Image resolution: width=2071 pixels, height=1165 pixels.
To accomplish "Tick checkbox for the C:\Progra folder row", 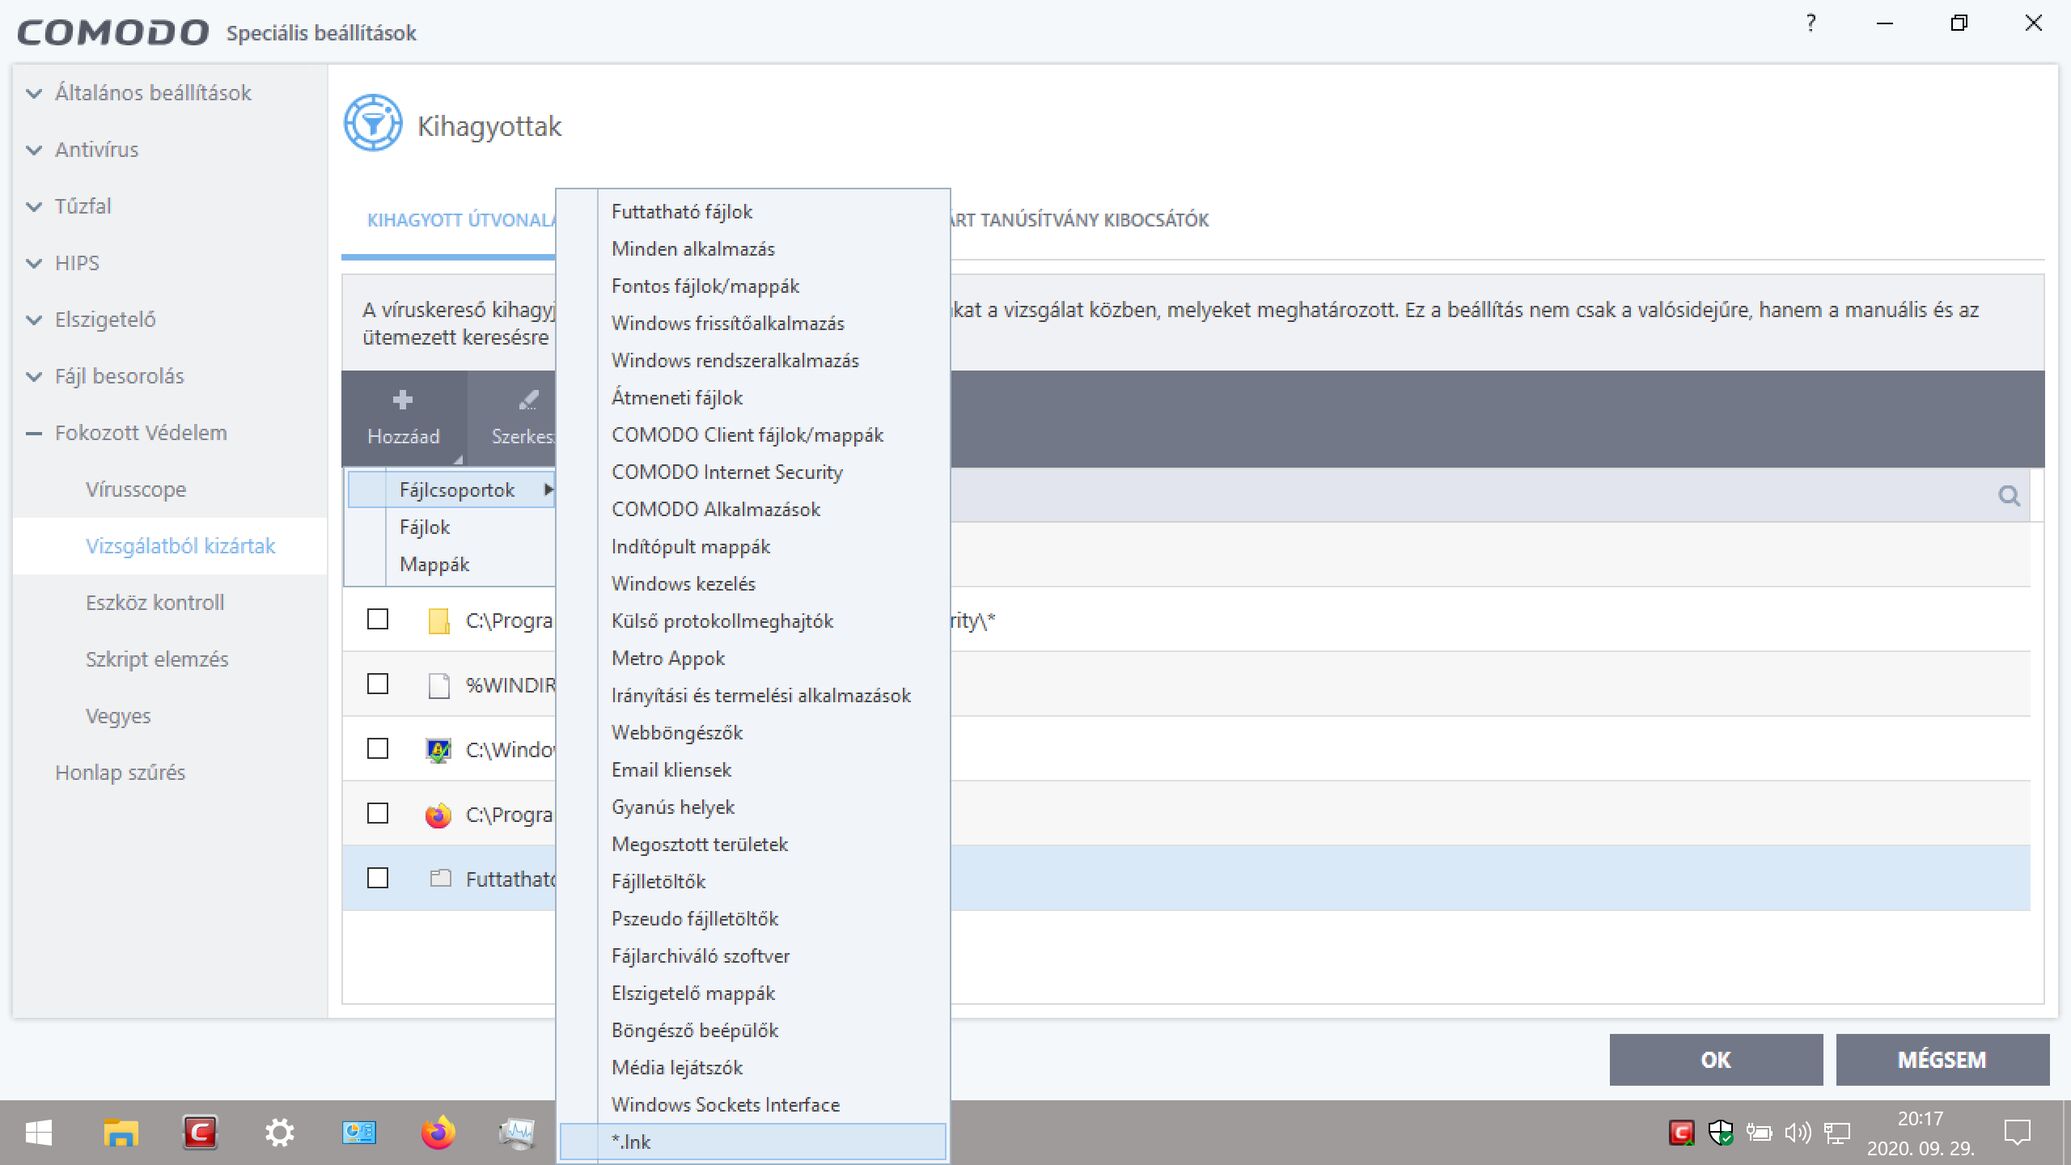I will click(377, 619).
